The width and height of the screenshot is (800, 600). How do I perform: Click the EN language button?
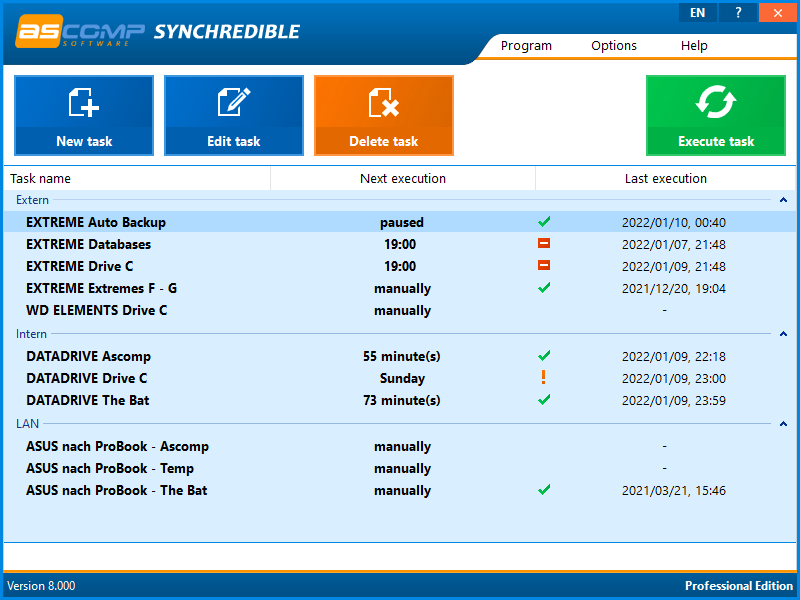(x=697, y=12)
